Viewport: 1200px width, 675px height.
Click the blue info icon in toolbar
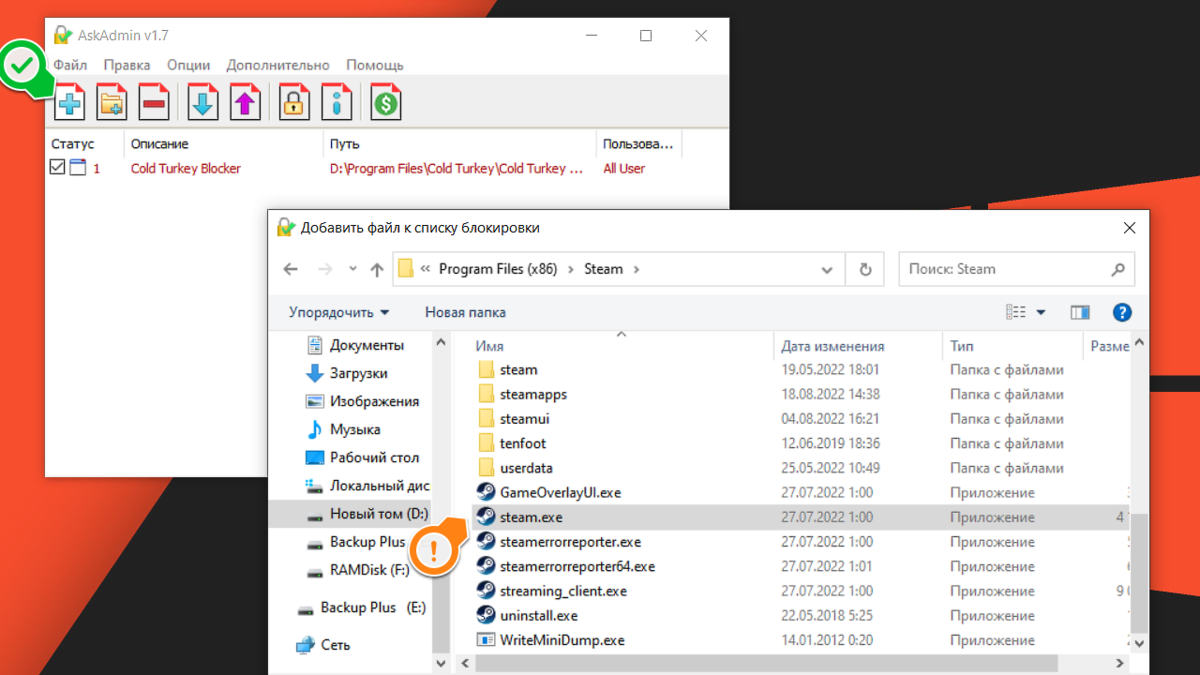pos(336,102)
